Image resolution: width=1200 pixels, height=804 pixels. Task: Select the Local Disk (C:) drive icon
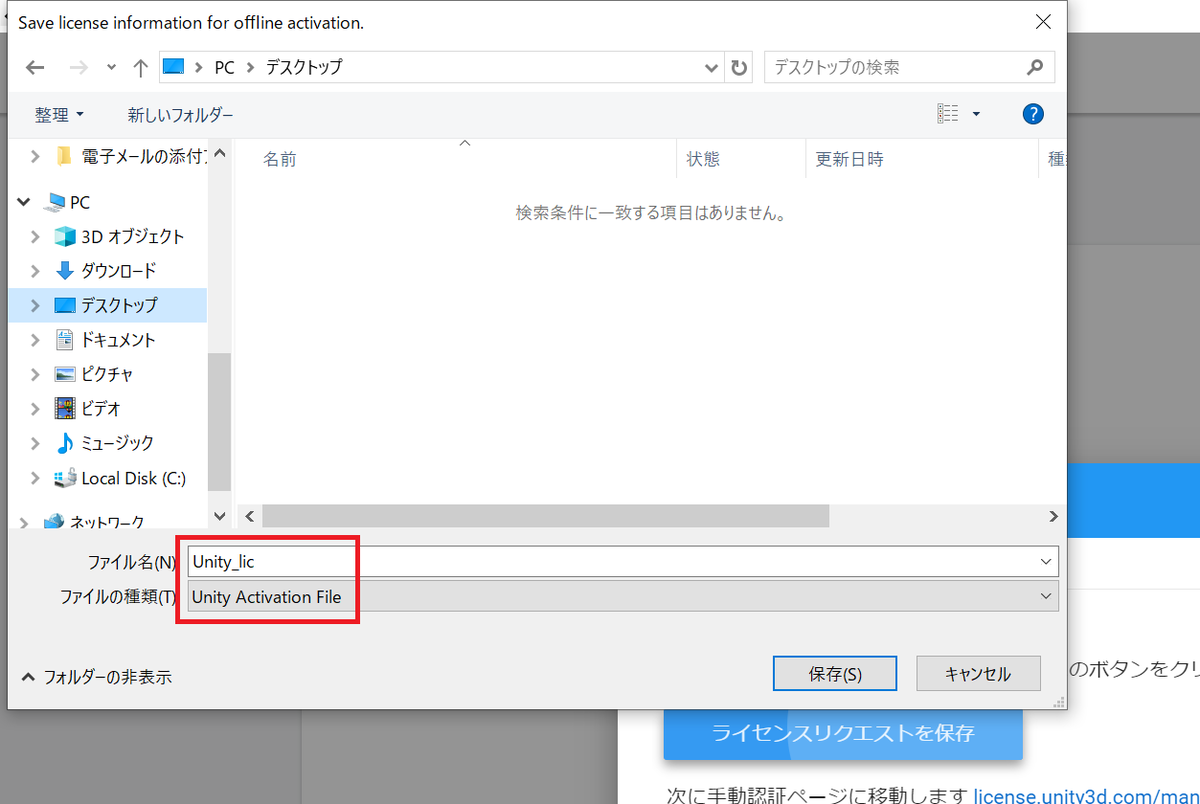coord(64,478)
